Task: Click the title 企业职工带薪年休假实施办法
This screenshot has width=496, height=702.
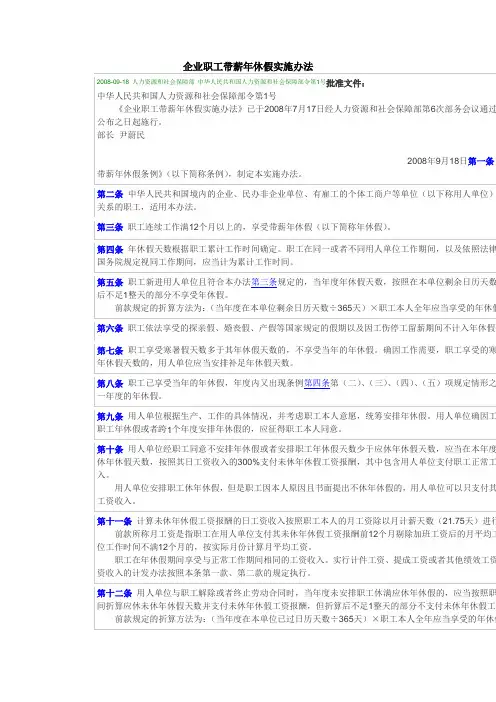Action: [248, 67]
